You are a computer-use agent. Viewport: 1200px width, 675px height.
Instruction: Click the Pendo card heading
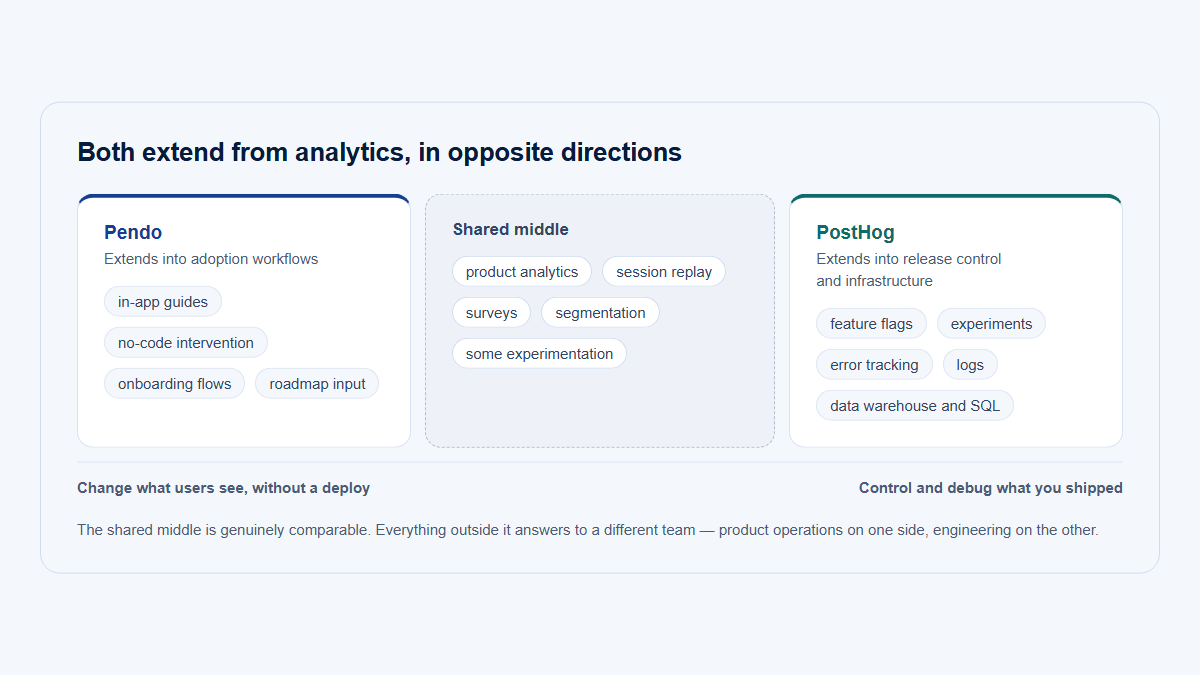click(133, 232)
